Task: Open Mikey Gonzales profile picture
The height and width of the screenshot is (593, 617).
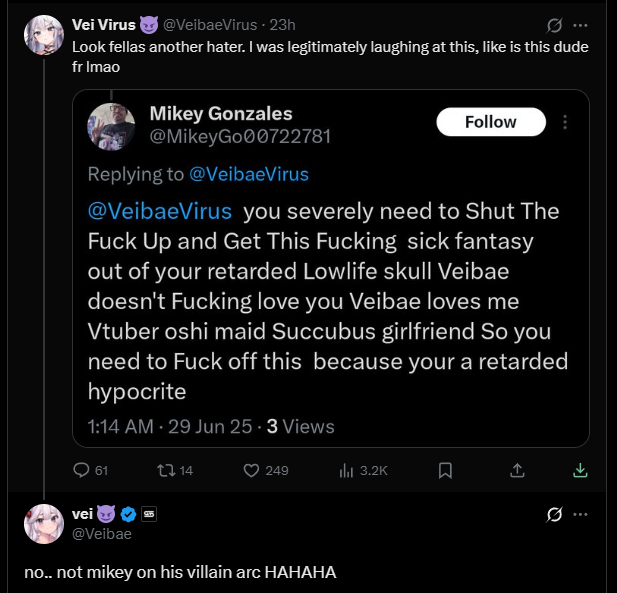Action: 113,126
